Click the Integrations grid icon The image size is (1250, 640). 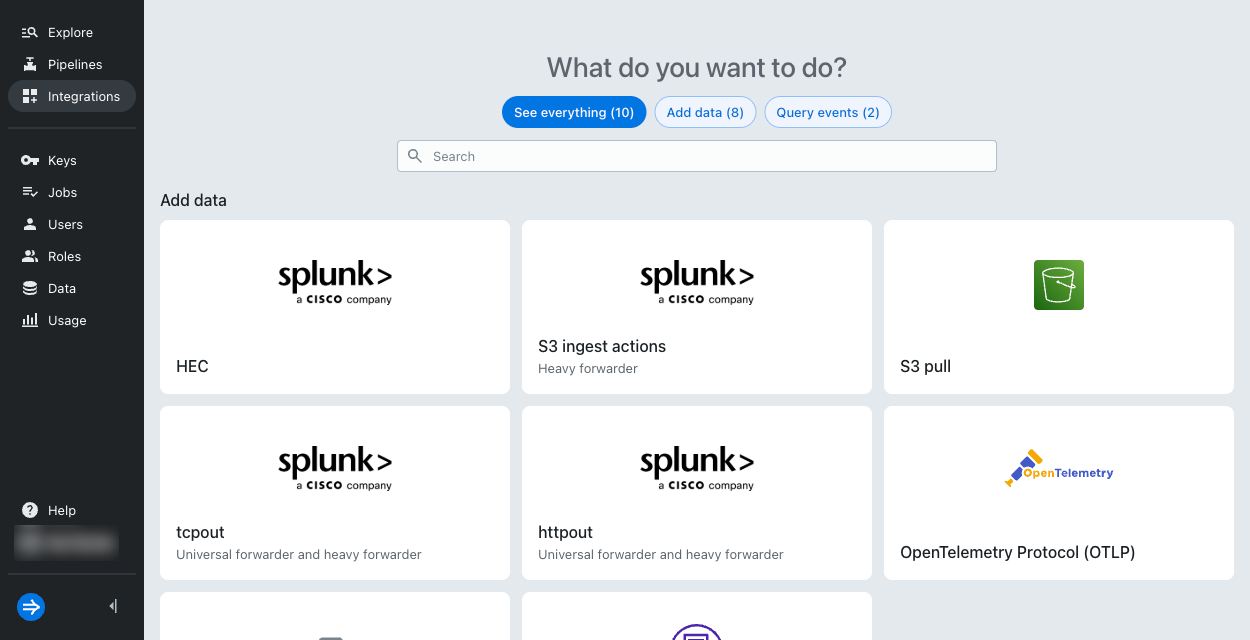click(x=30, y=96)
